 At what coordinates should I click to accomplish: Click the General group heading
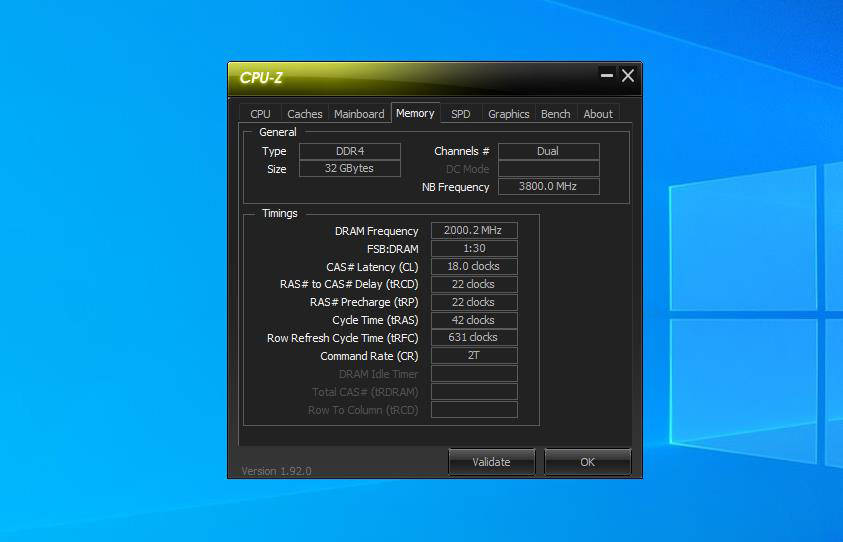[277, 132]
